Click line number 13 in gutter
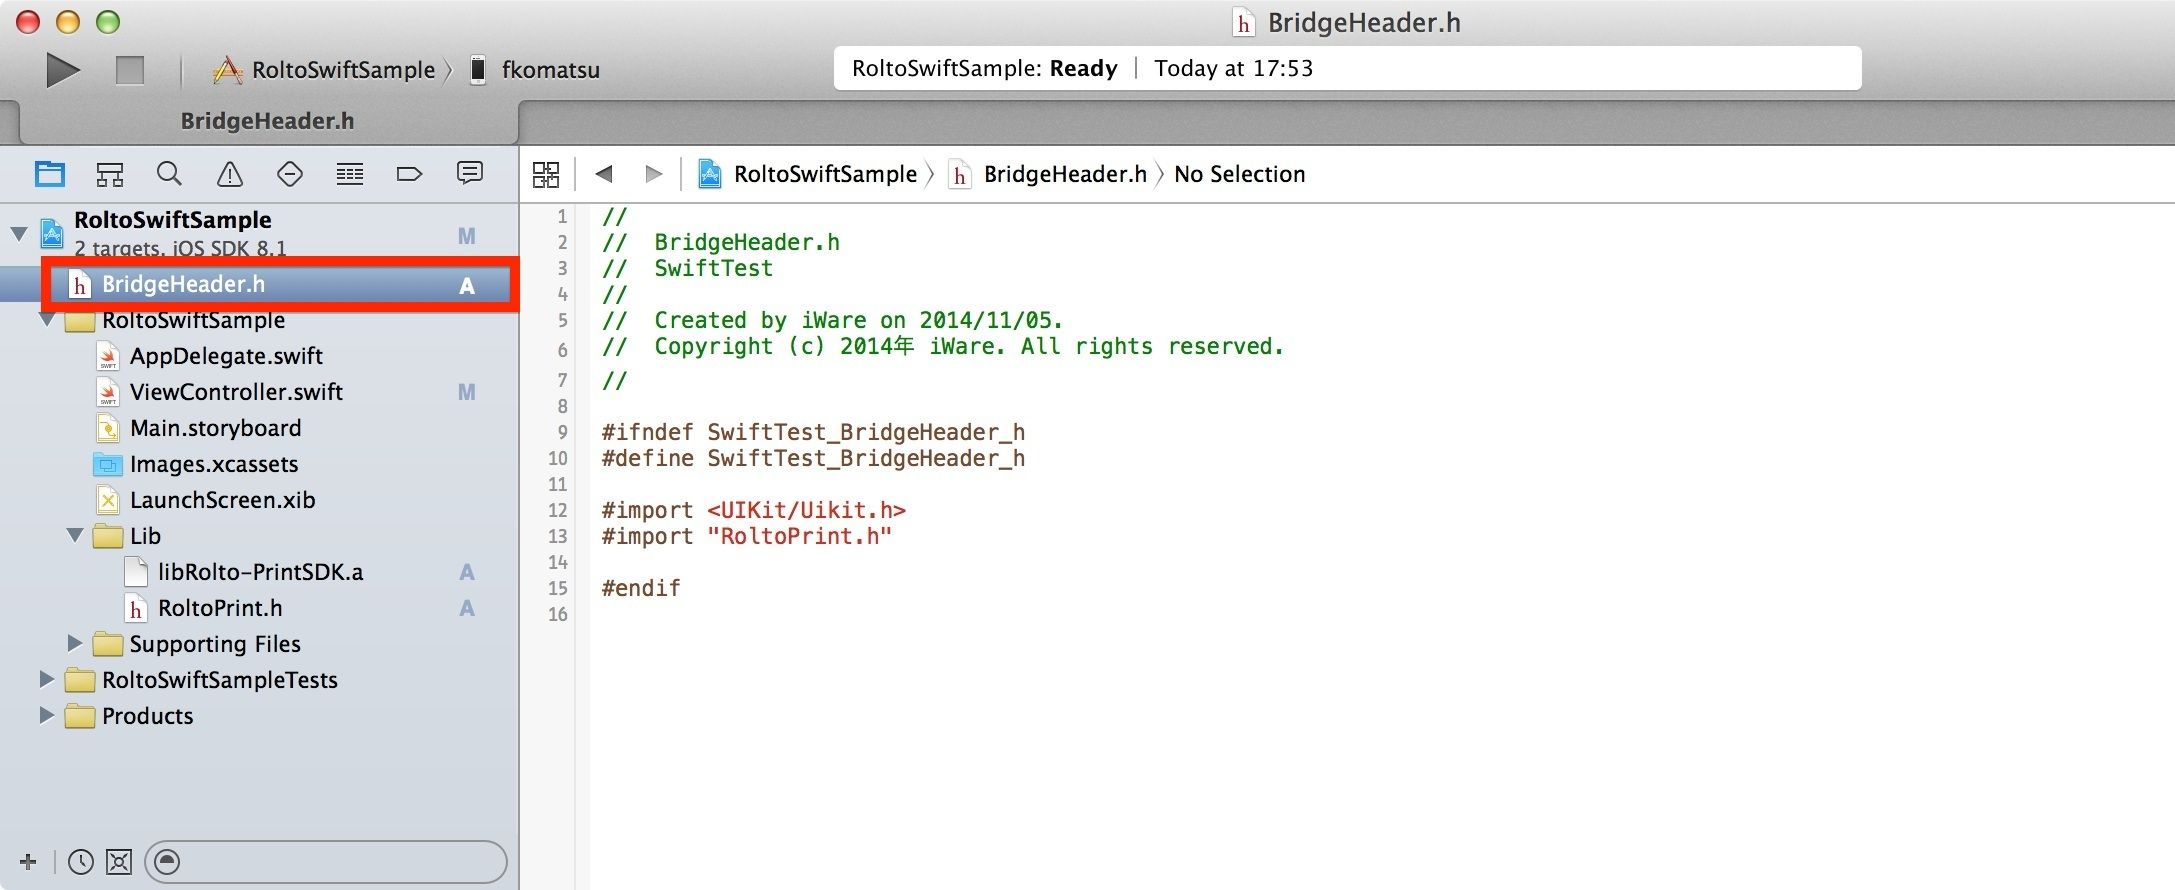Image resolution: width=2175 pixels, height=890 pixels. [557, 536]
